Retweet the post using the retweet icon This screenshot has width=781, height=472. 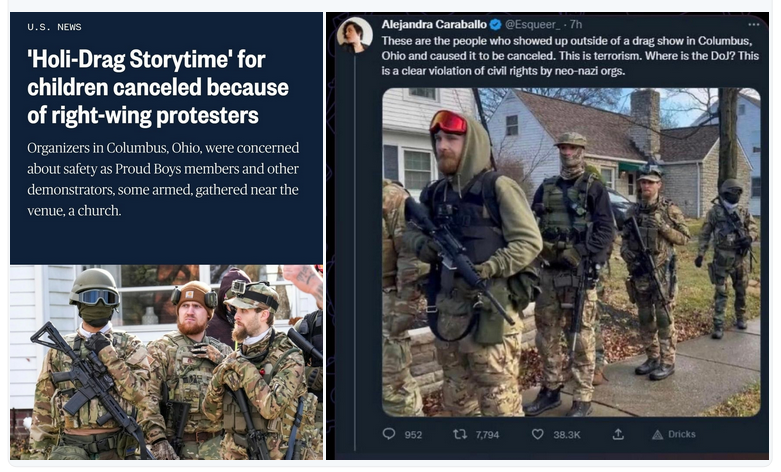point(460,434)
